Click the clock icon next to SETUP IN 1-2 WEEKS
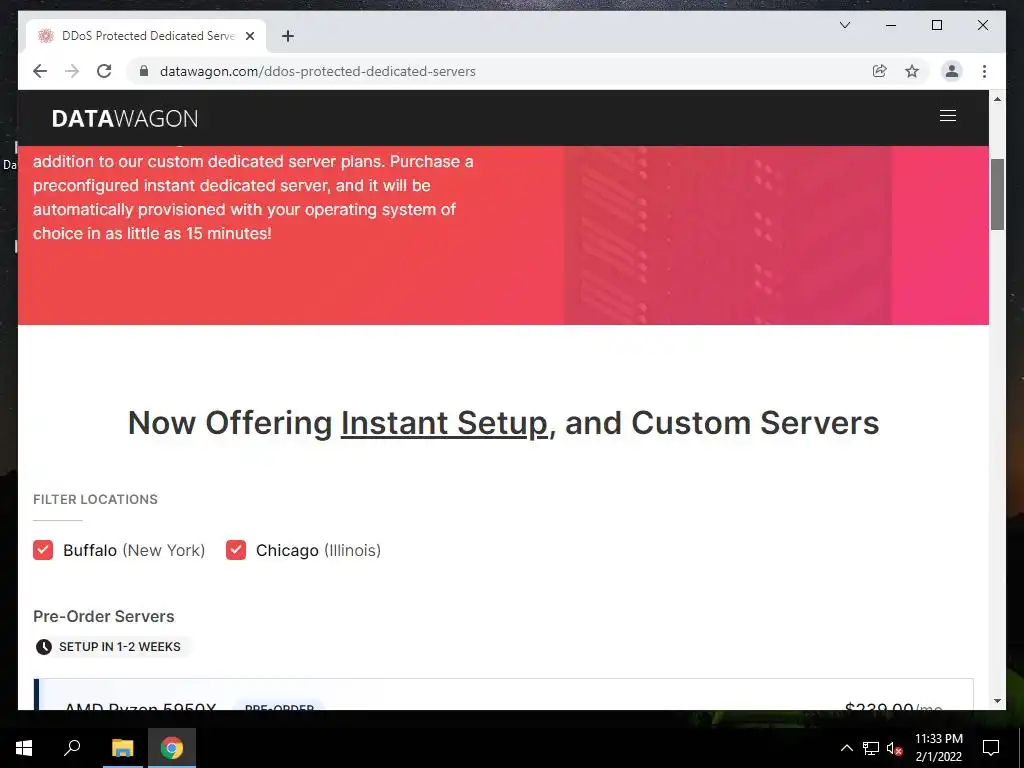This screenshot has width=1024, height=768. [x=44, y=647]
